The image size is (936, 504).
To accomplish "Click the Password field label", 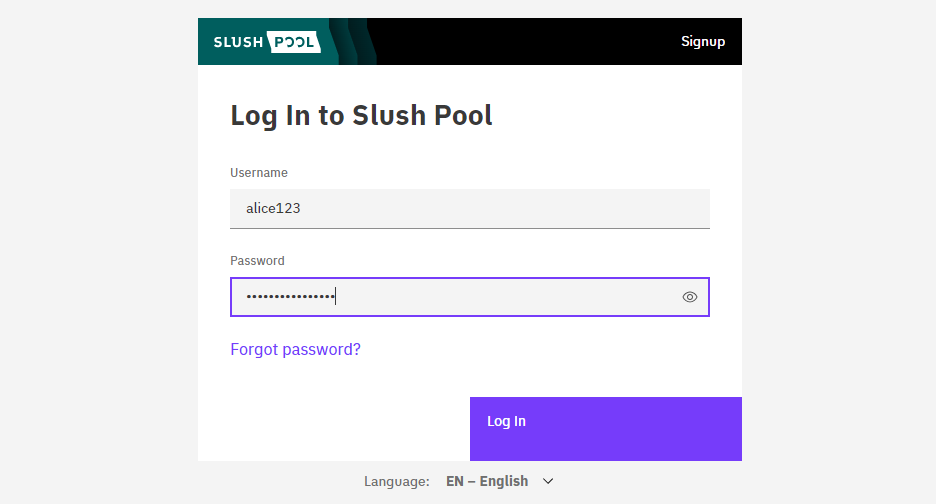I will pos(257,261).
